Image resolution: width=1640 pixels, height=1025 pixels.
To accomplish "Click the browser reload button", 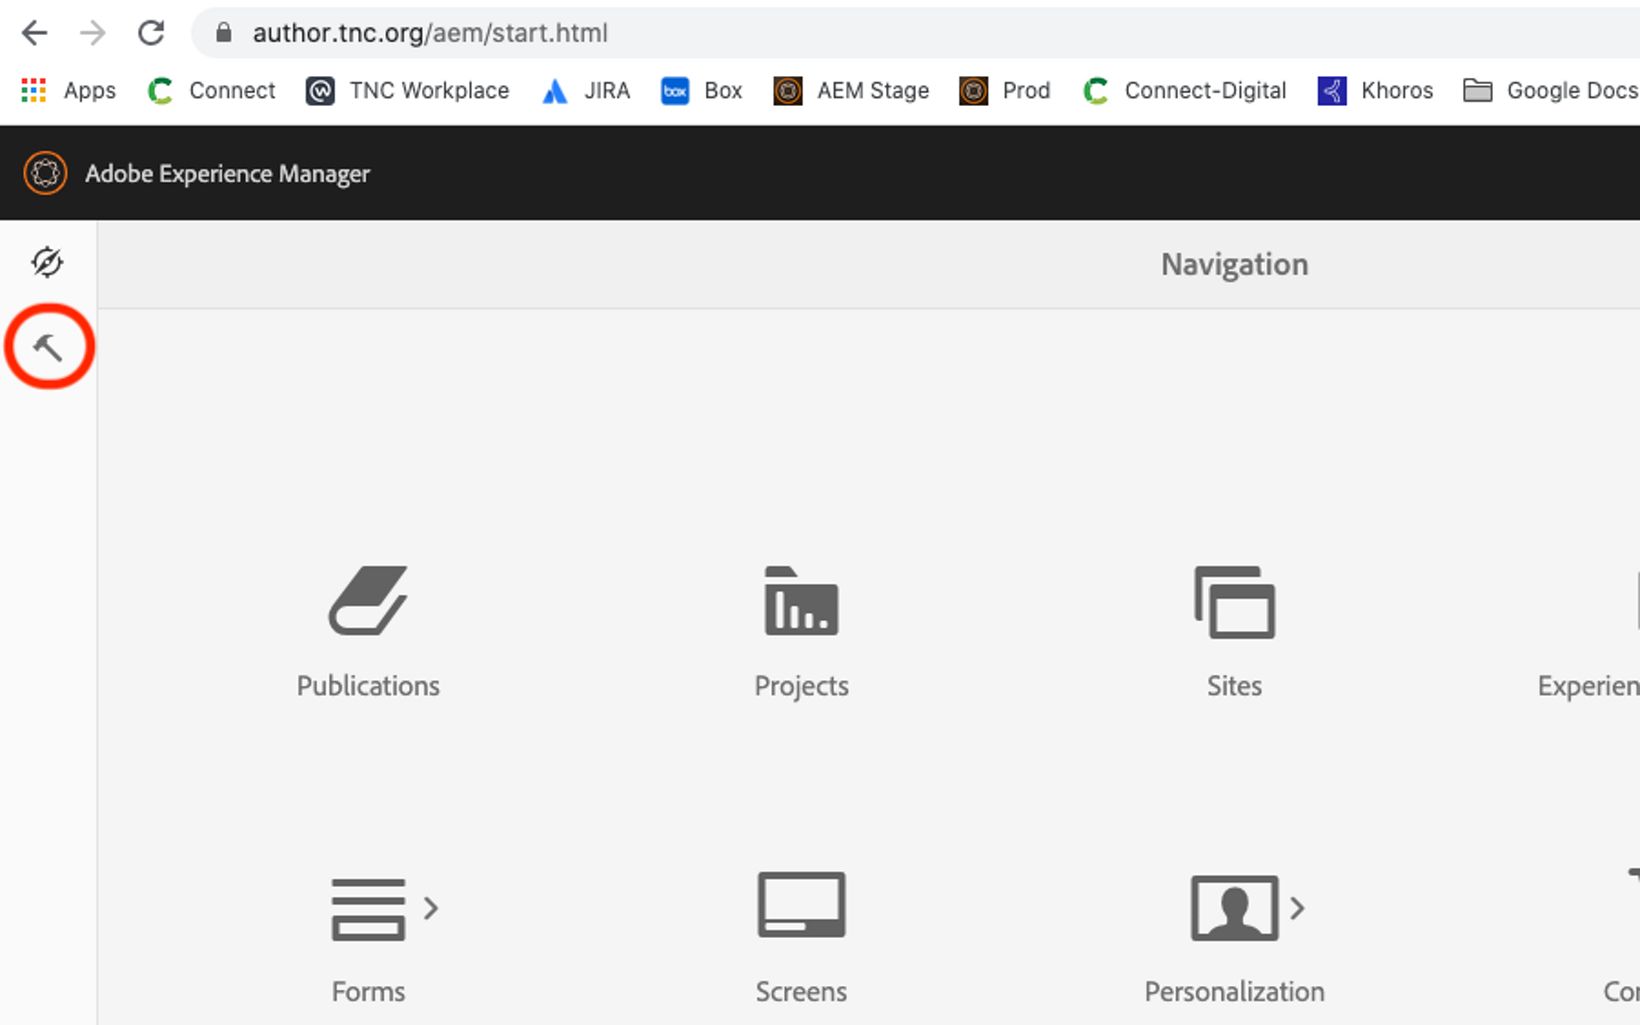I will pyautogui.click(x=151, y=33).
